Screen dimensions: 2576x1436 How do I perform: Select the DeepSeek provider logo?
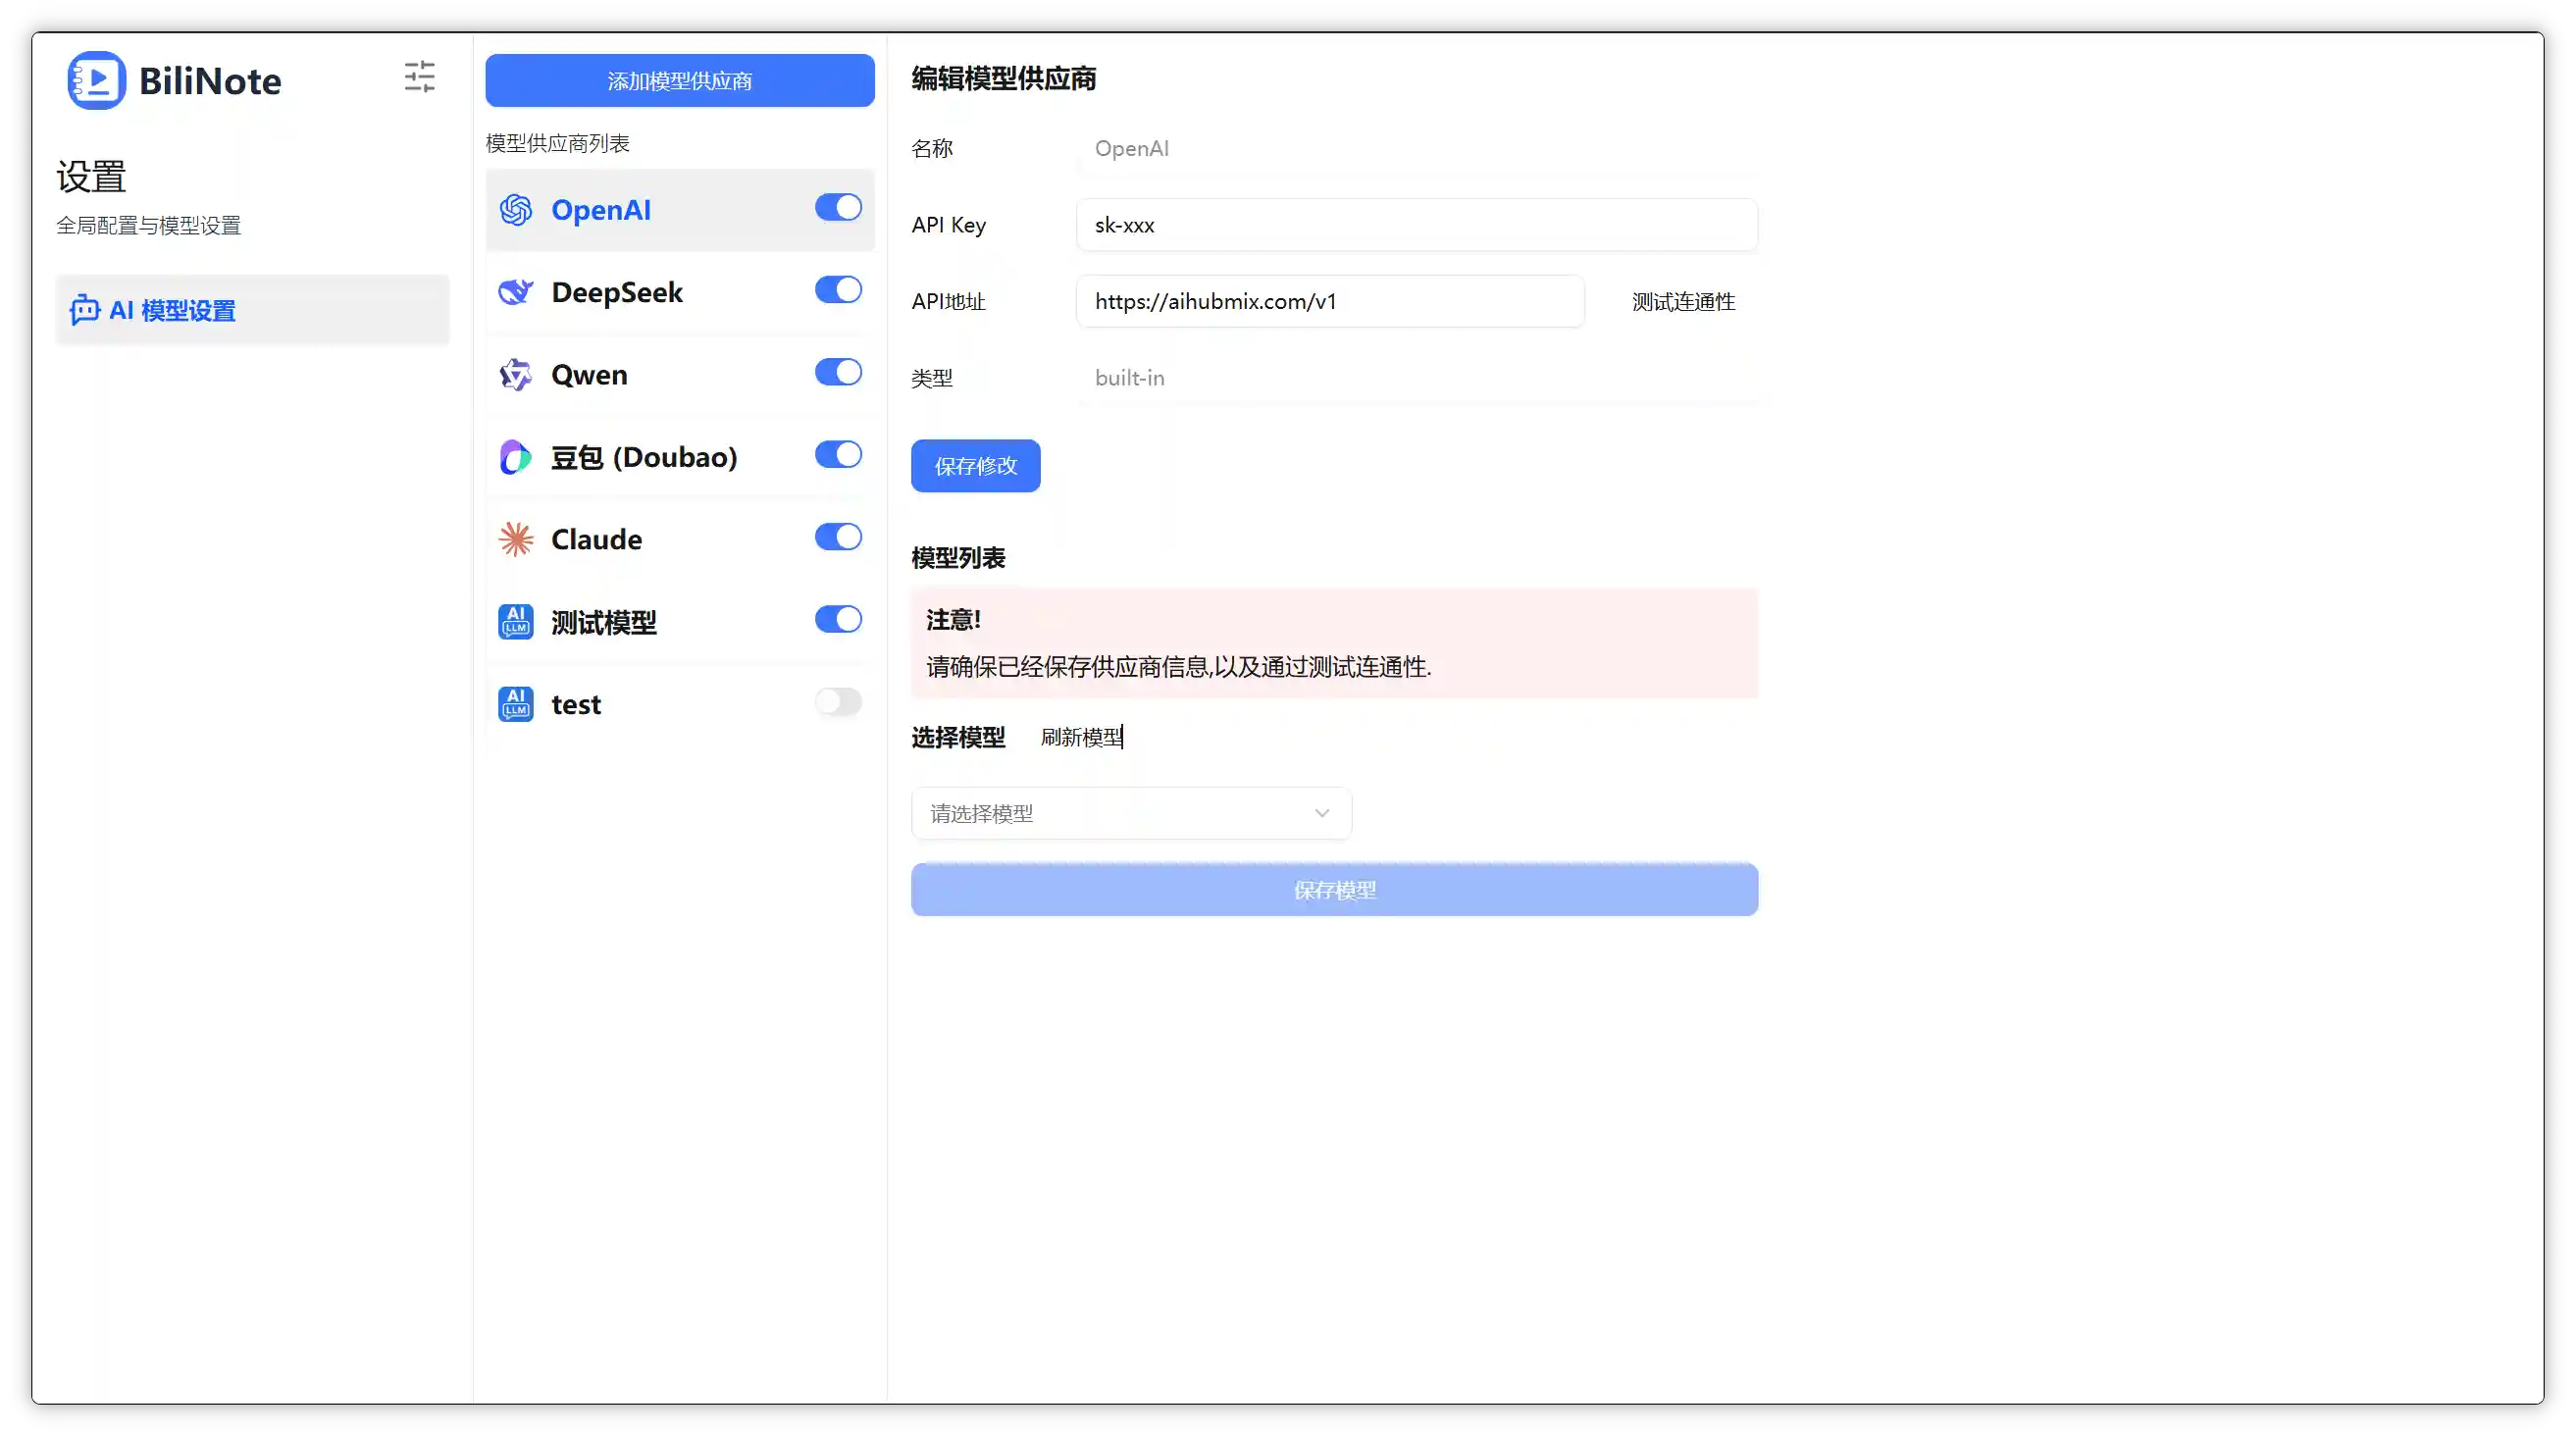pos(516,292)
